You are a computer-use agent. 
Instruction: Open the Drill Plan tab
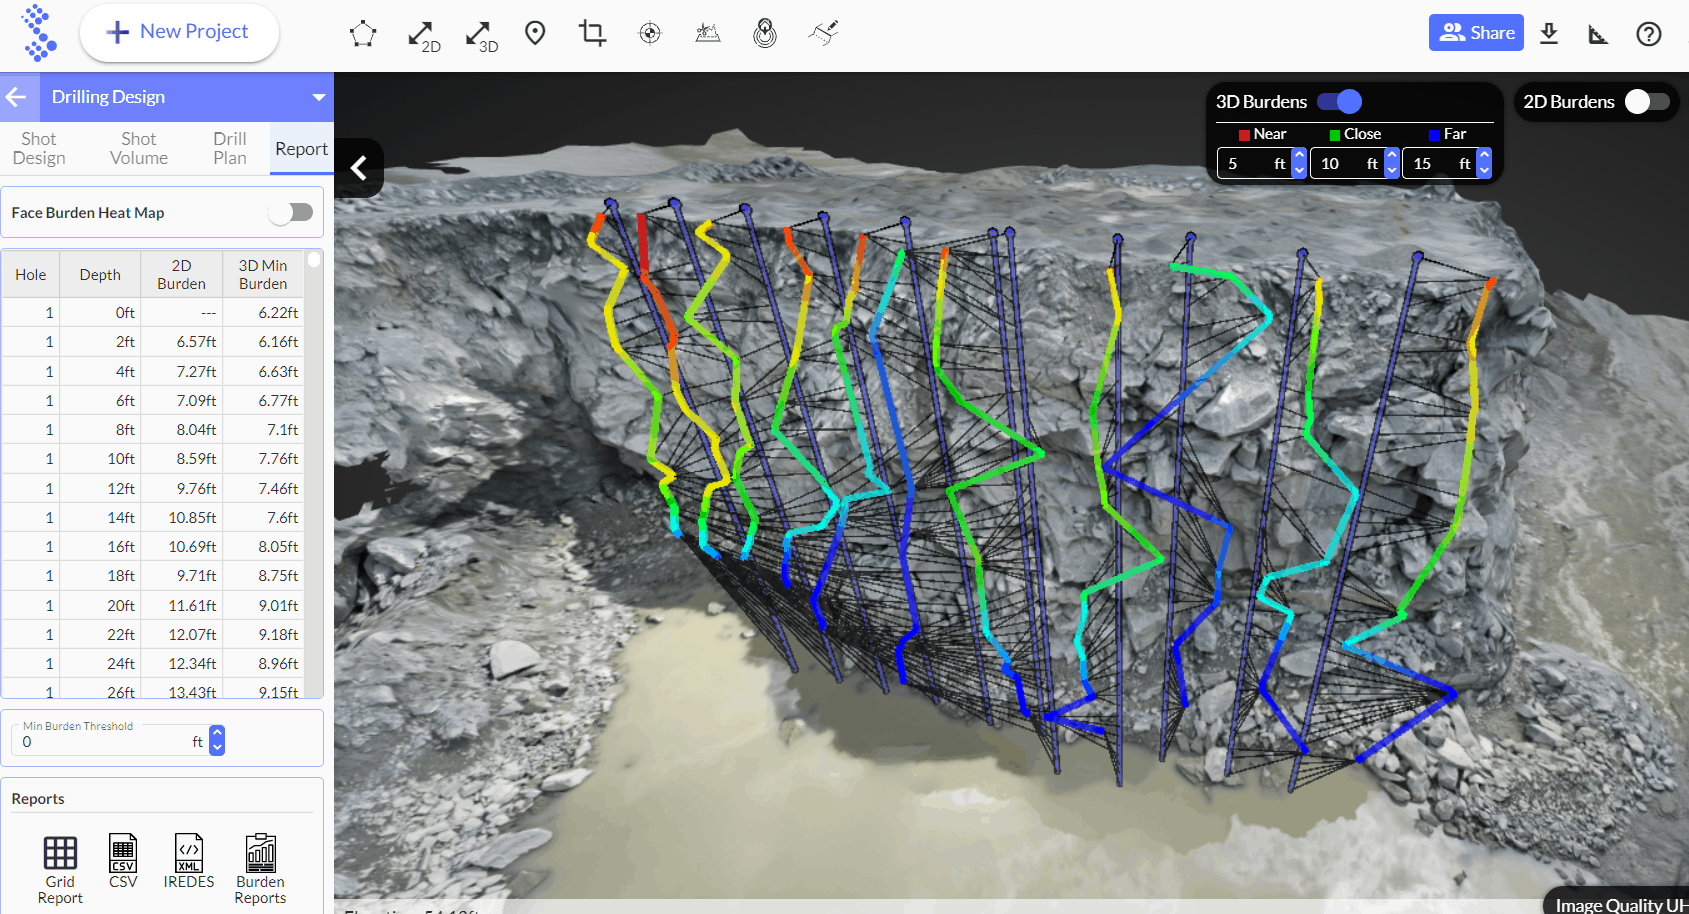[x=229, y=148]
